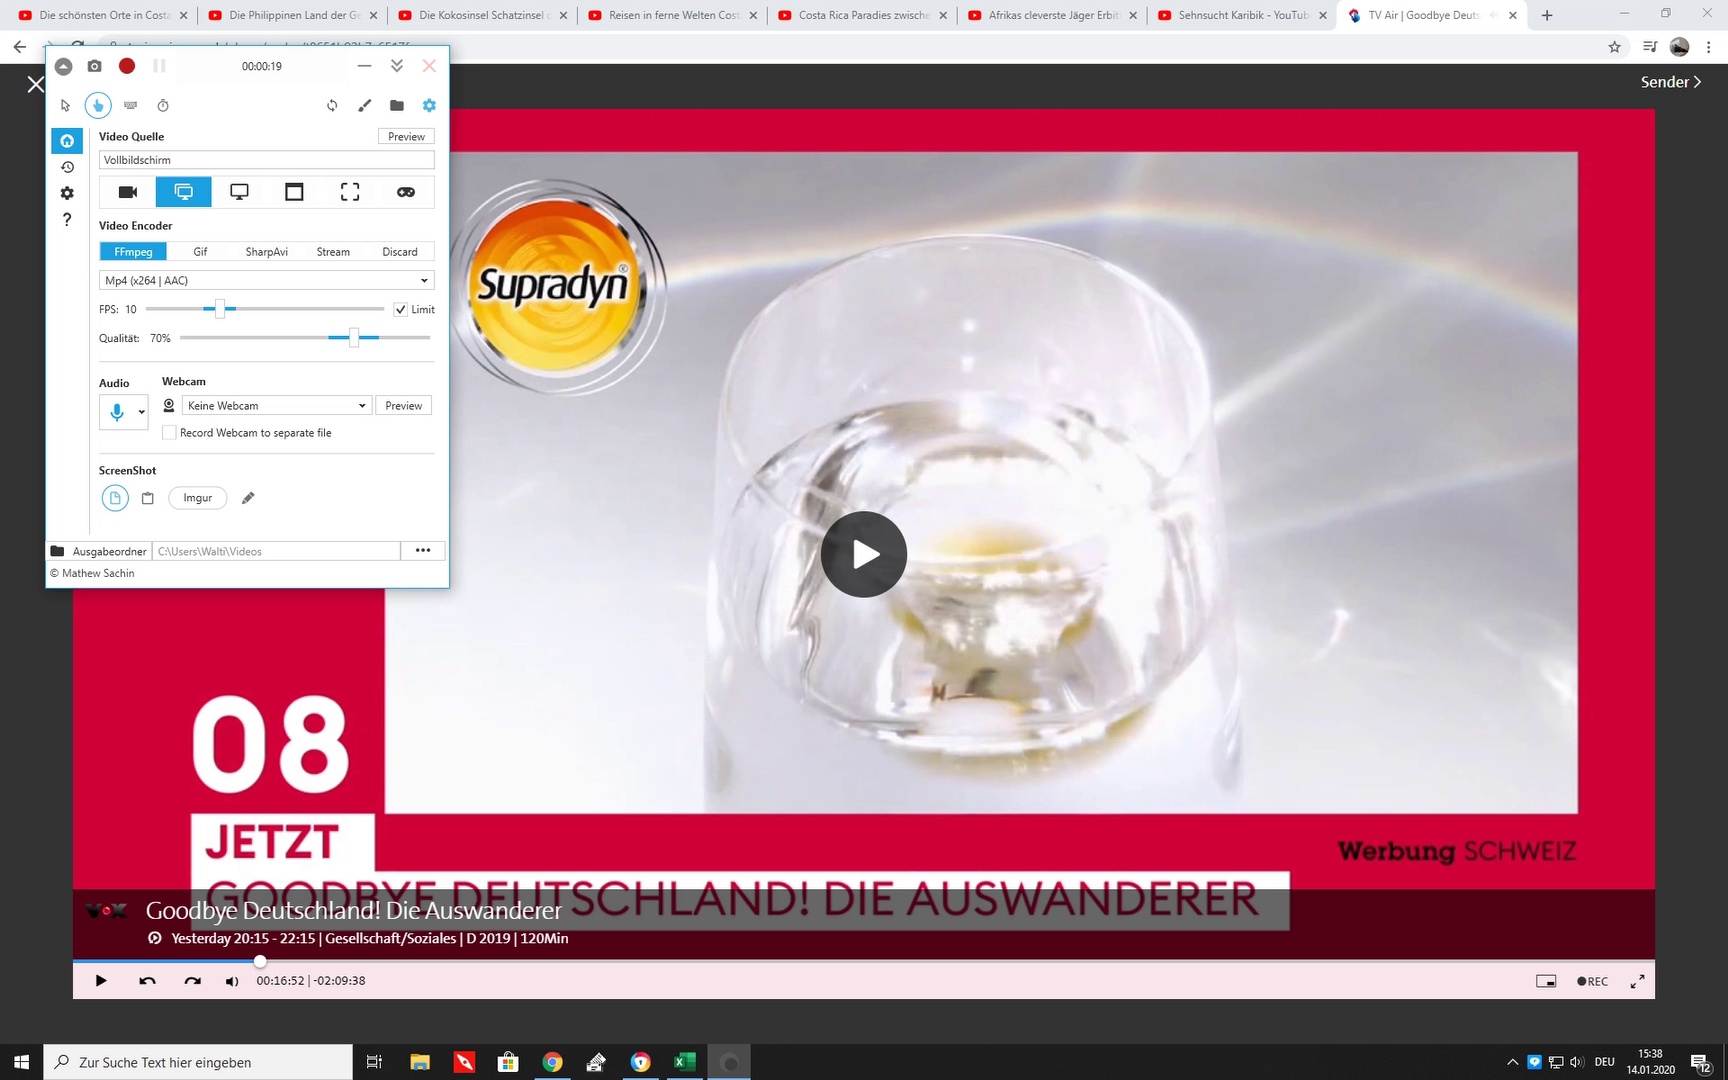The height and width of the screenshot is (1080, 1728).
Task: Click the Imgur screenshot button
Action: coord(197,498)
